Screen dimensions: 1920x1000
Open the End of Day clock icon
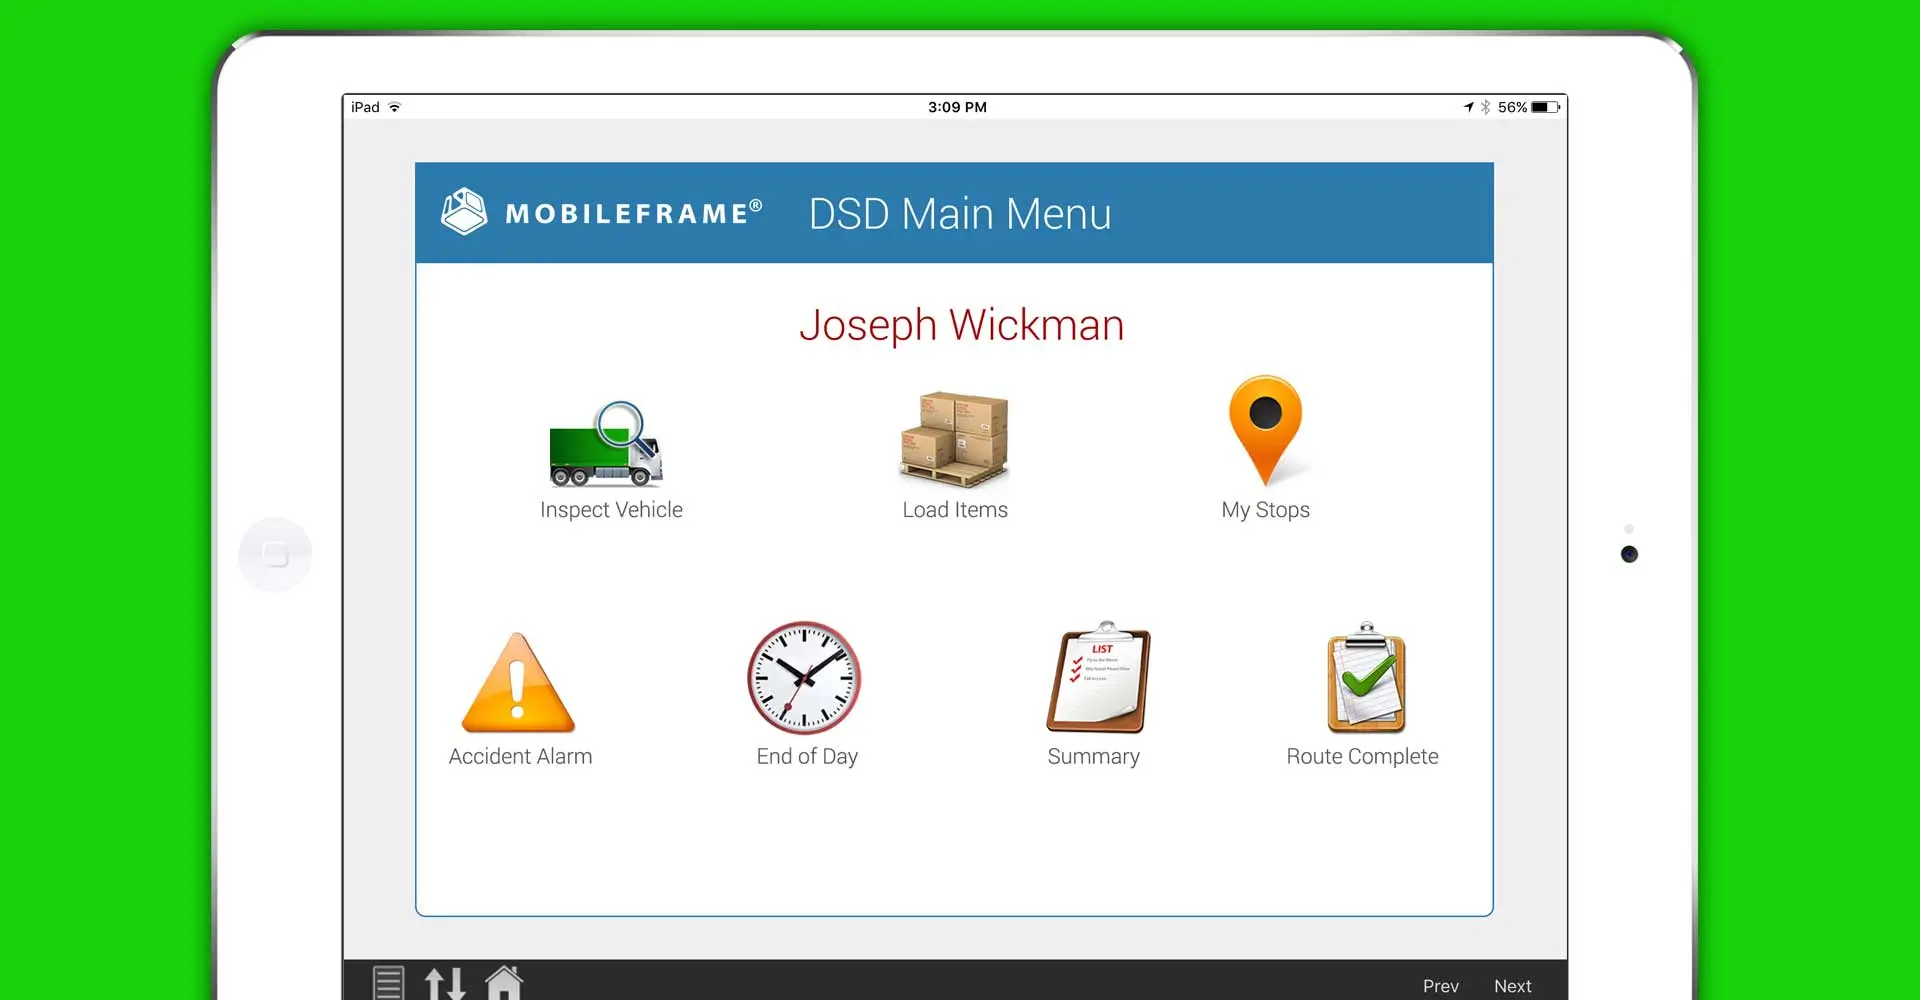[804, 678]
